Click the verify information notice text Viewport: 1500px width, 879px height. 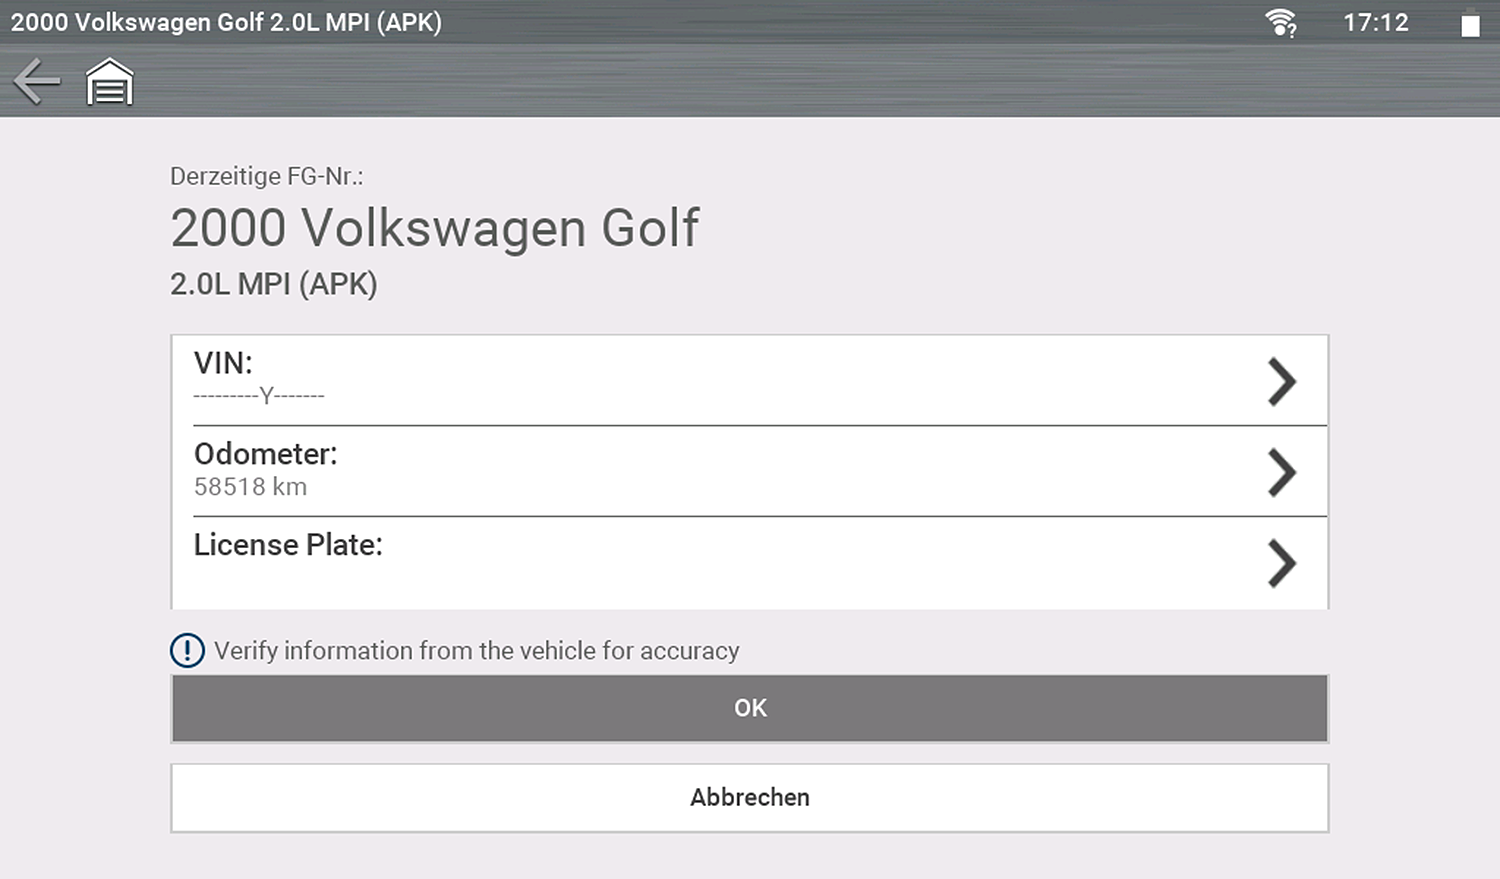(476, 651)
